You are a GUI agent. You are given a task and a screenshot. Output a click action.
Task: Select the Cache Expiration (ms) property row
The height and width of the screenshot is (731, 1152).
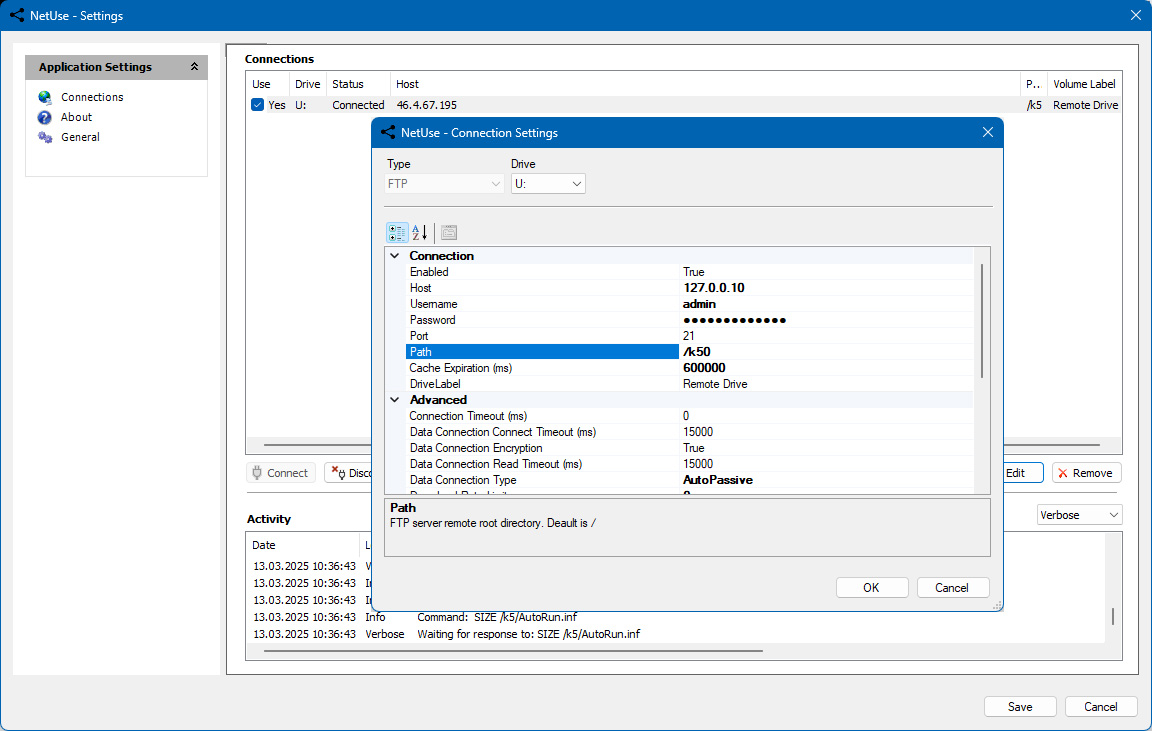click(x=689, y=368)
